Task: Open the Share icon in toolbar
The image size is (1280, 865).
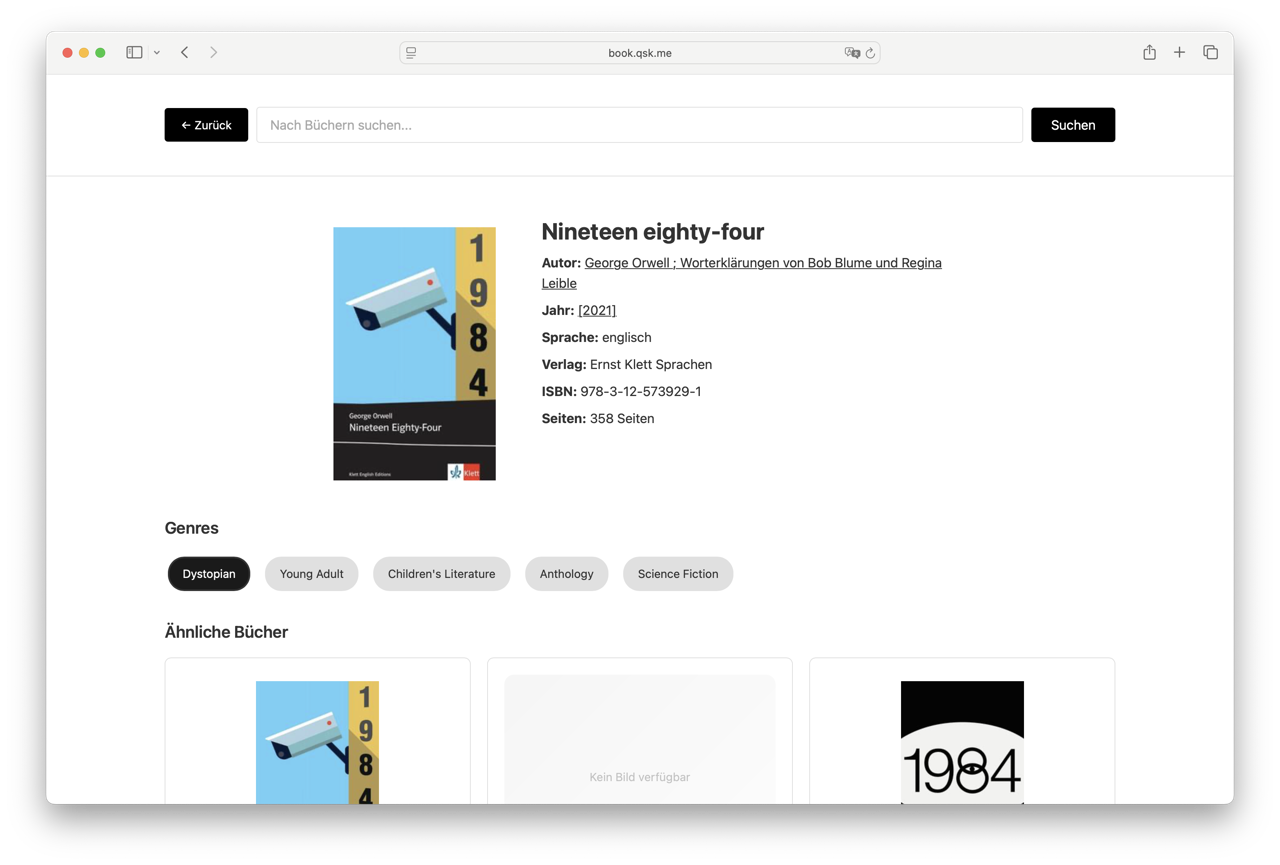Action: (1149, 52)
